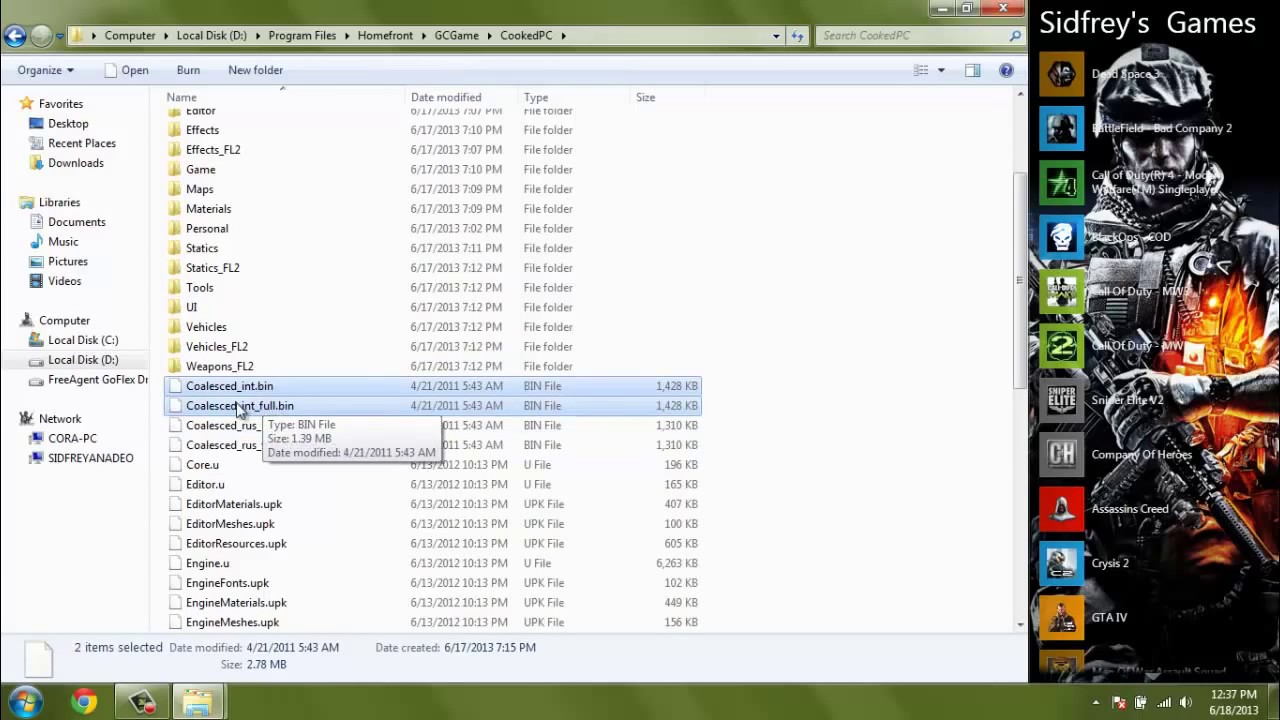Select the Core.u file

click(202, 465)
